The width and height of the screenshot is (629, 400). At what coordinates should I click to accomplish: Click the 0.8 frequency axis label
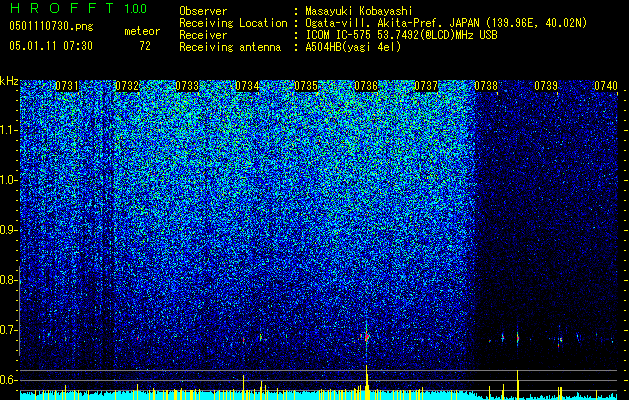(8, 280)
